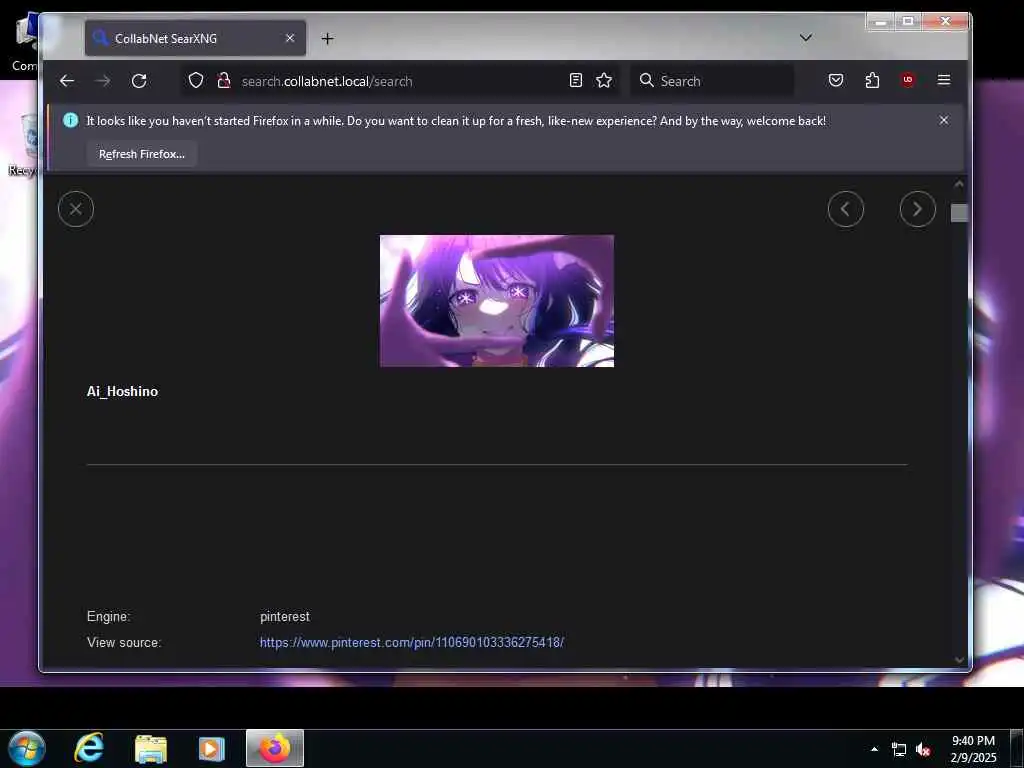This screenshot has height=768, width=1024.
Task: Click the View source: label
Action: tap(124, 643)
